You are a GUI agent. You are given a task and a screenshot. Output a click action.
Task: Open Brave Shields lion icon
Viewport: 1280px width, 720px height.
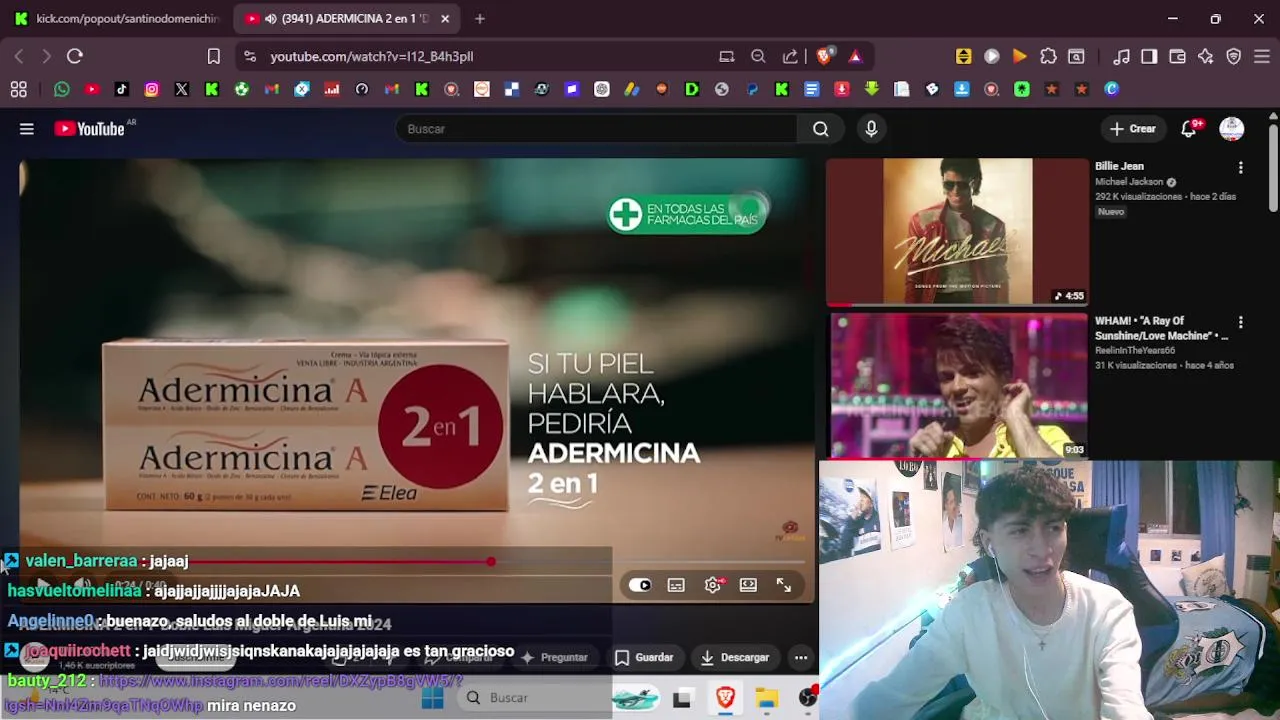click(824, 57)
